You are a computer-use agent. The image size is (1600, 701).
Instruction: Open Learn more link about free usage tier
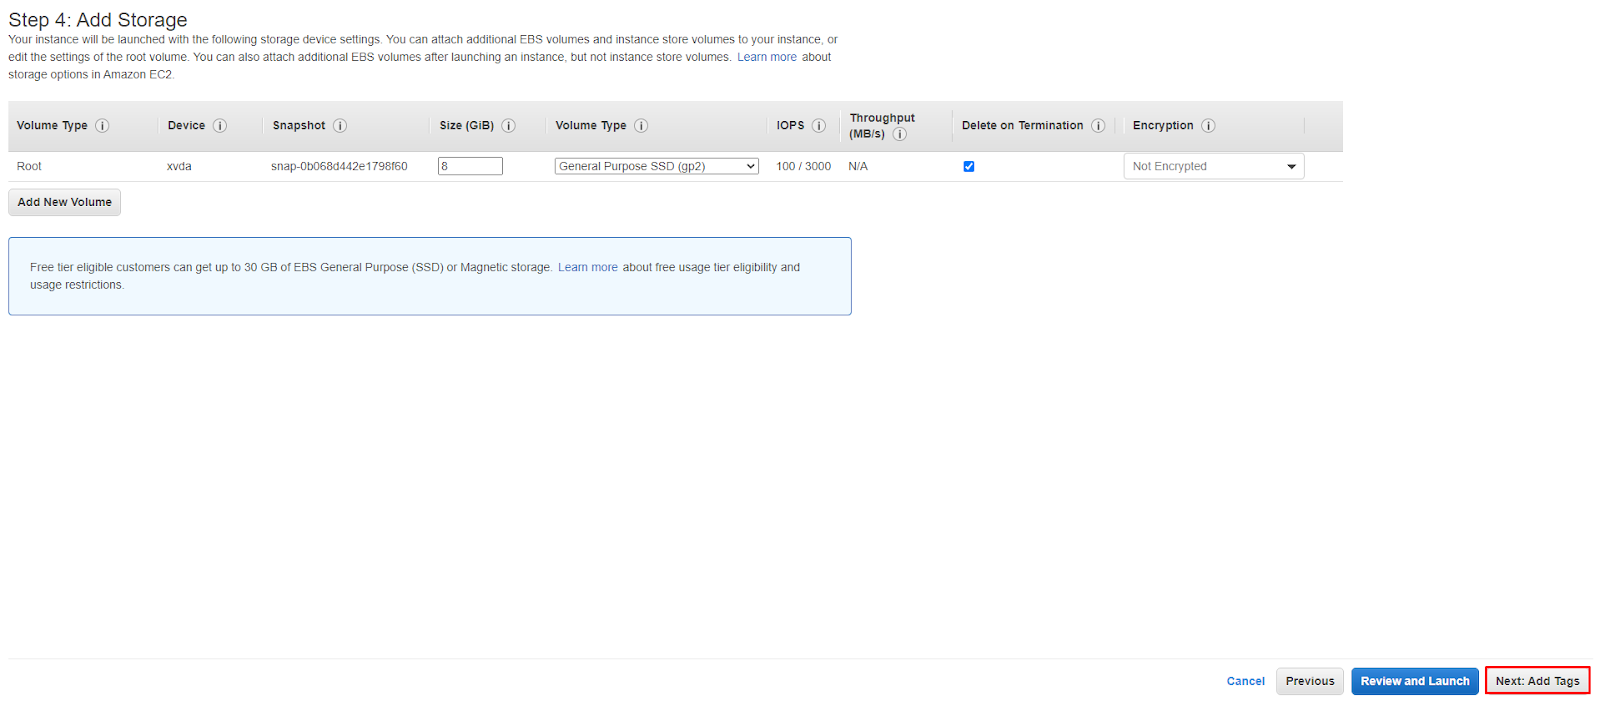tap(588, 267)
